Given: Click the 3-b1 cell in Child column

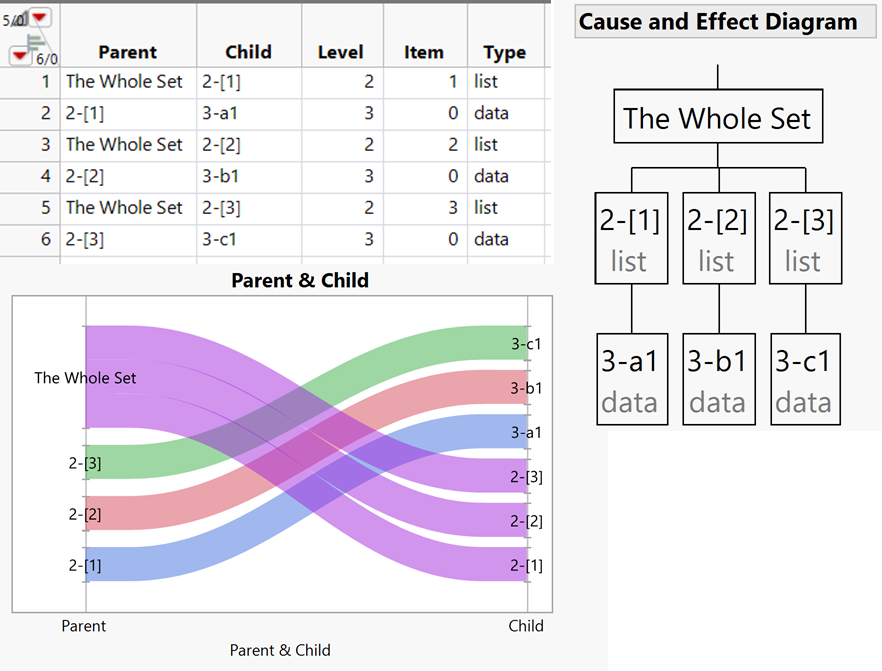Looking at the screenshot, I should pos(220,176).
